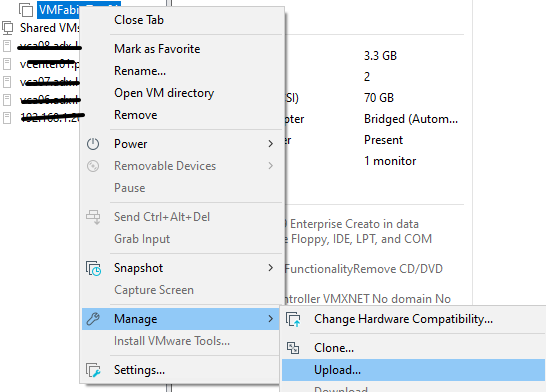546x392 pixels.
Task: Expand the Snapshot submenu arrow
Action: [271, 268]
